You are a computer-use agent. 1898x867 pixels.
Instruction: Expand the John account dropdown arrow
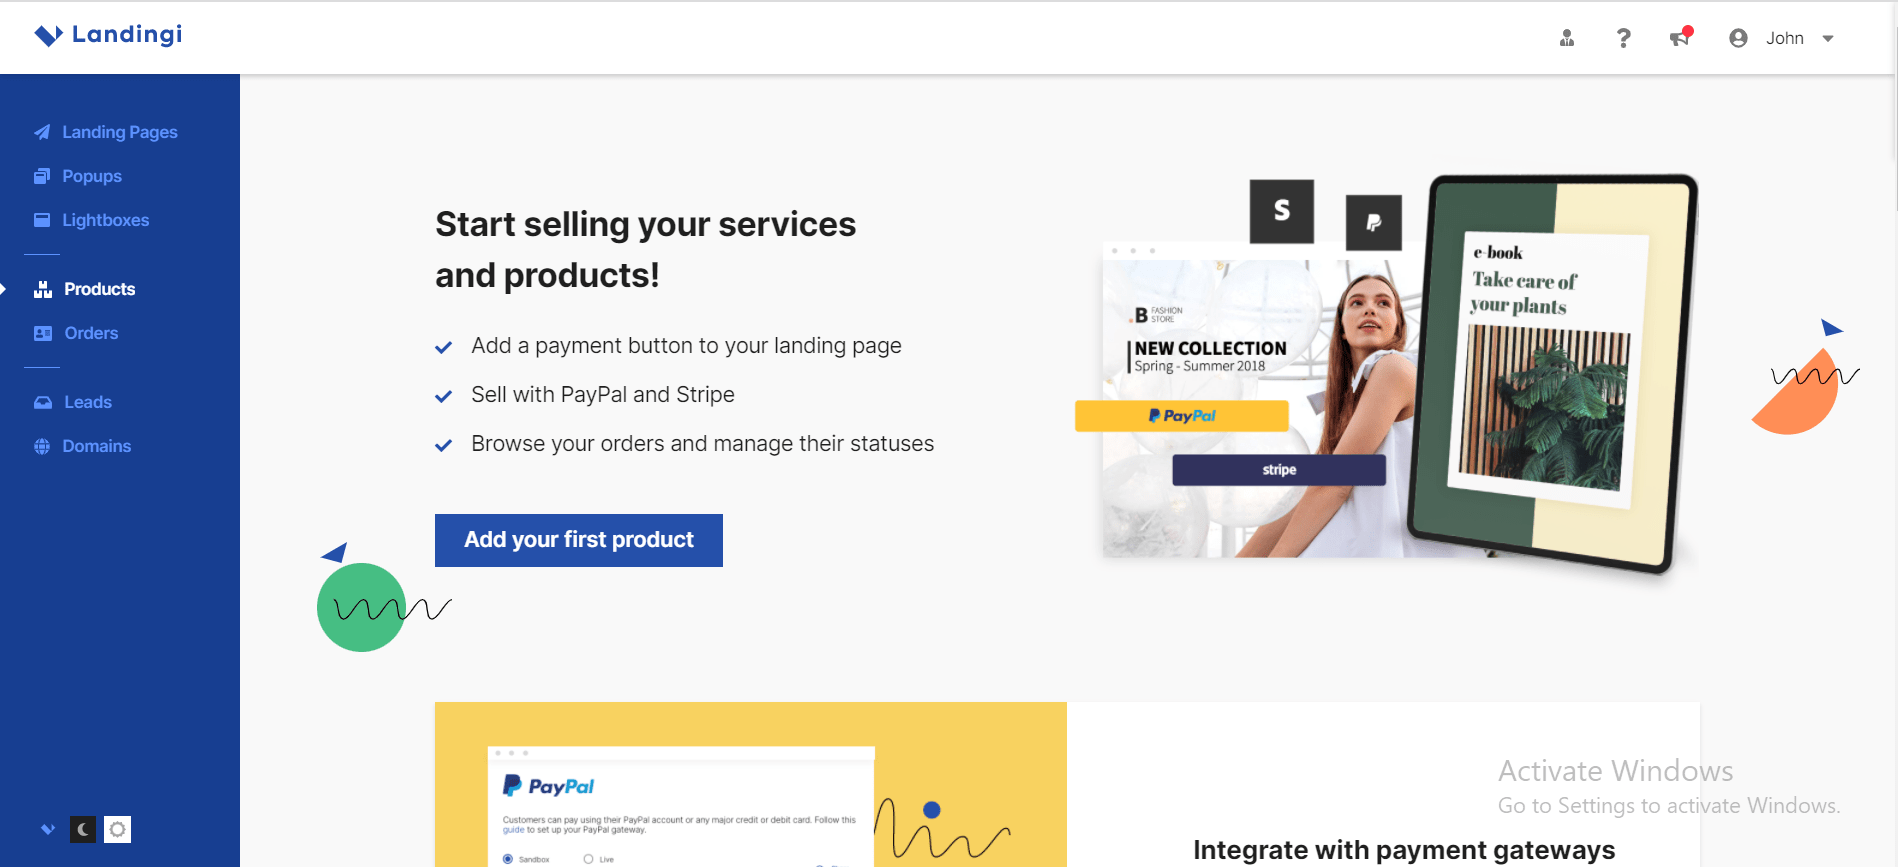1828,39
